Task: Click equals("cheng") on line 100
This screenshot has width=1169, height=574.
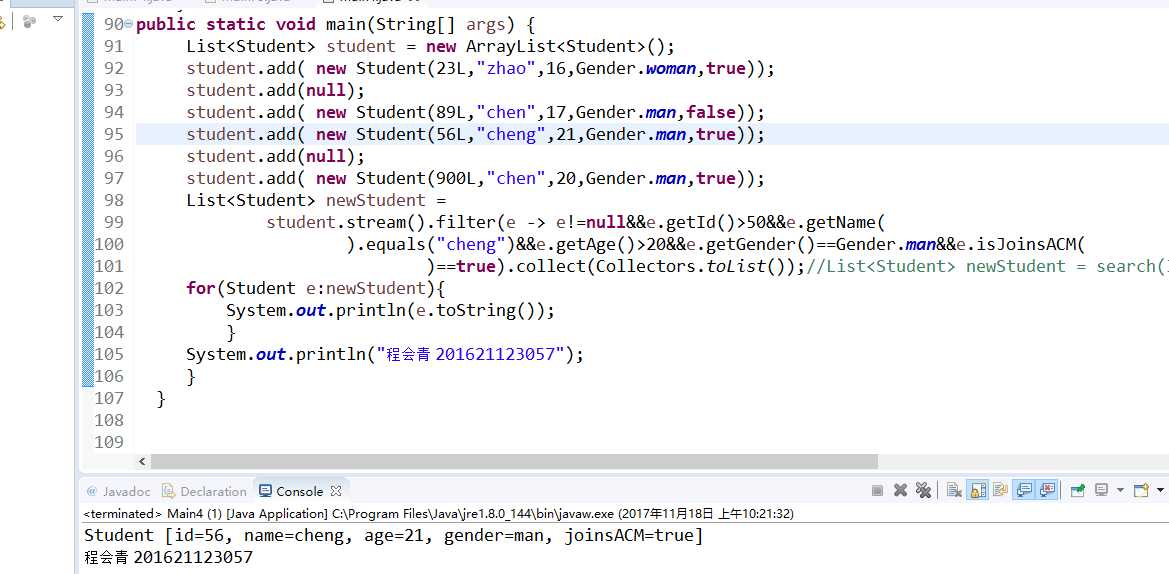Action: (x=436, y=245)
